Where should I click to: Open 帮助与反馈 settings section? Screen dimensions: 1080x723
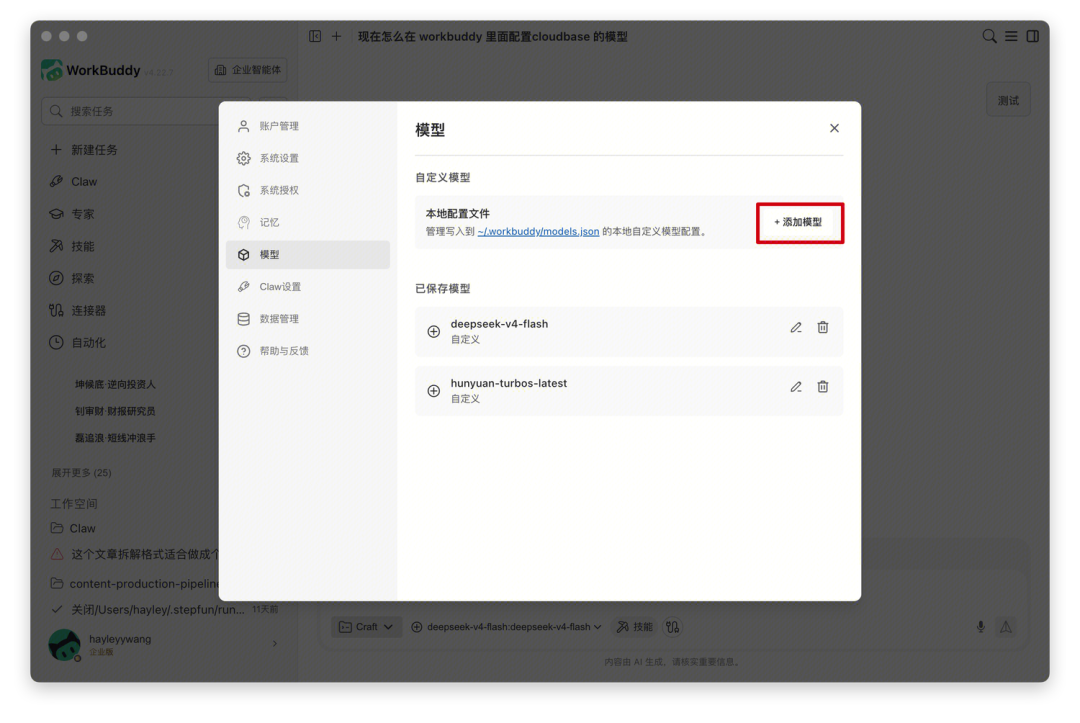click(307, 351)
